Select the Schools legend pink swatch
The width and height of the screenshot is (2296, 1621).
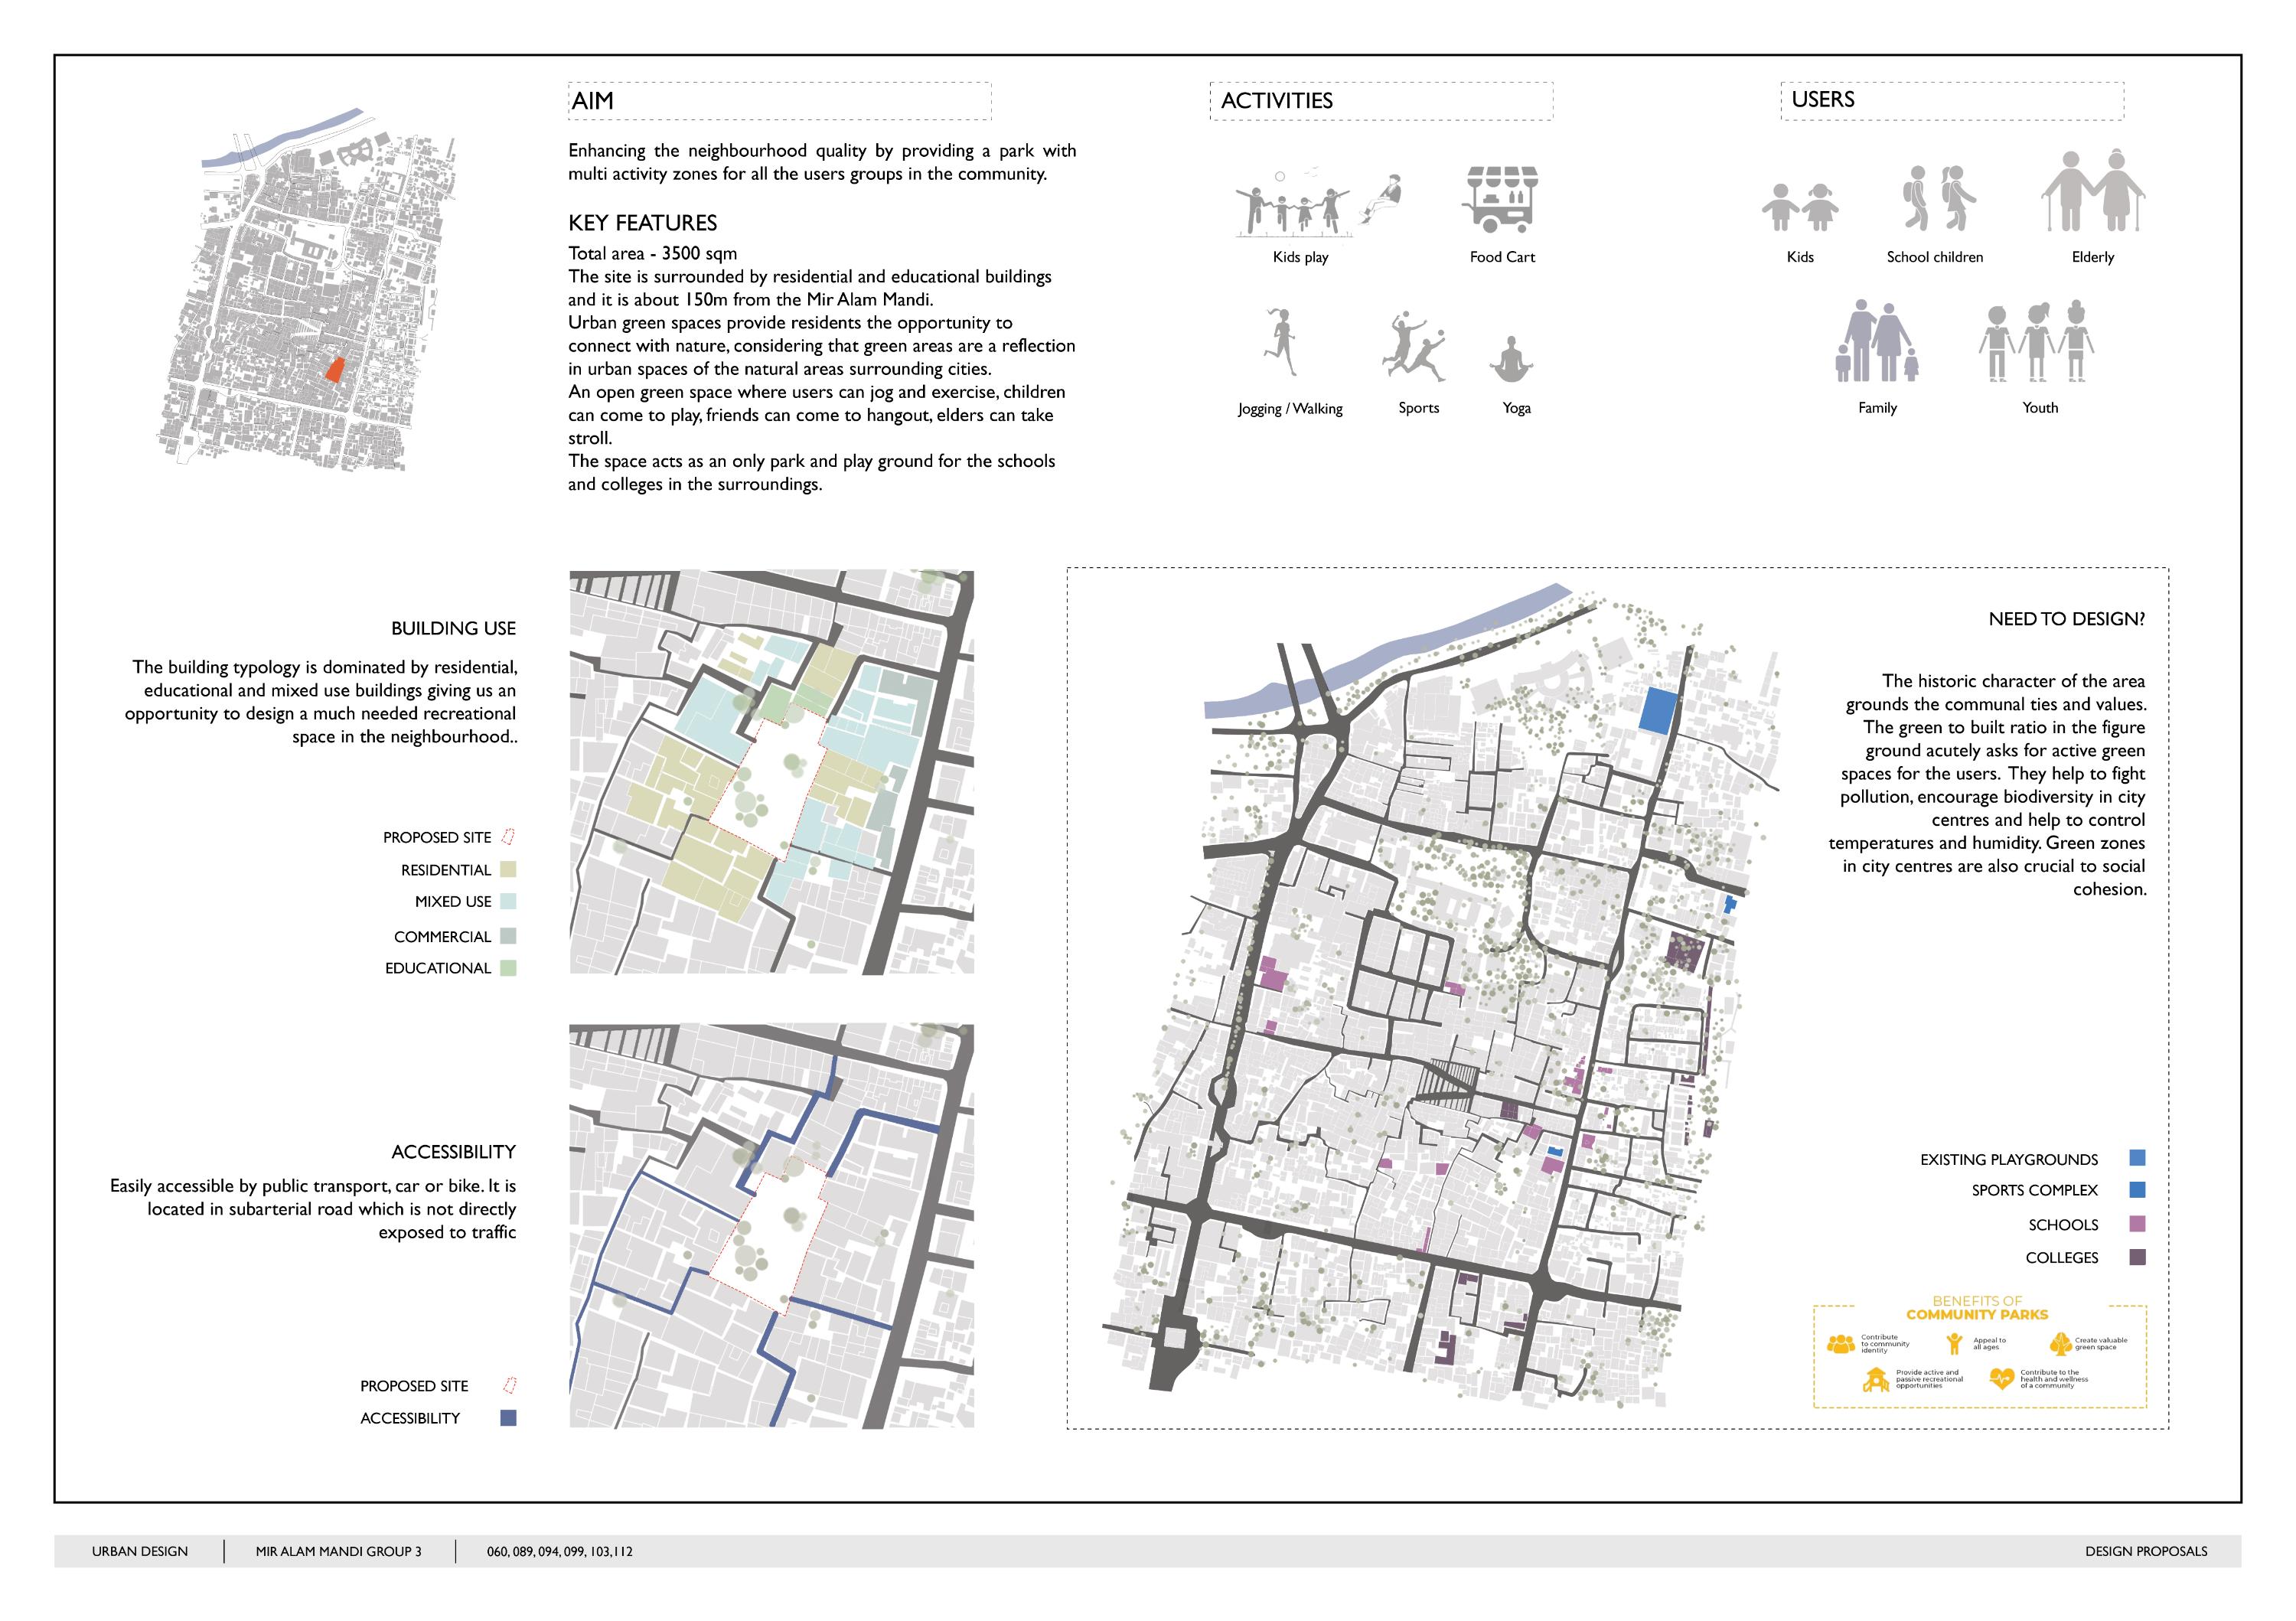coord(2137,1224)
